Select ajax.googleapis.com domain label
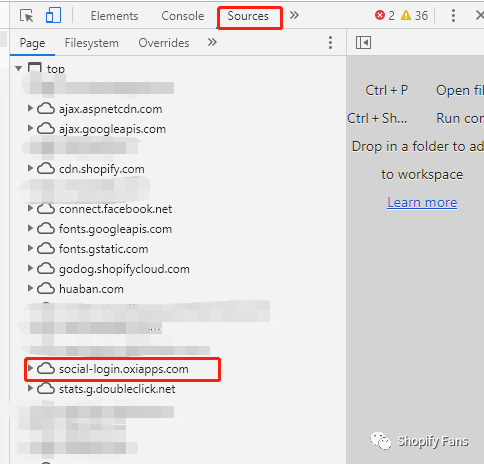The height and width of the screenshot is (464, 484). coord(112,129)
